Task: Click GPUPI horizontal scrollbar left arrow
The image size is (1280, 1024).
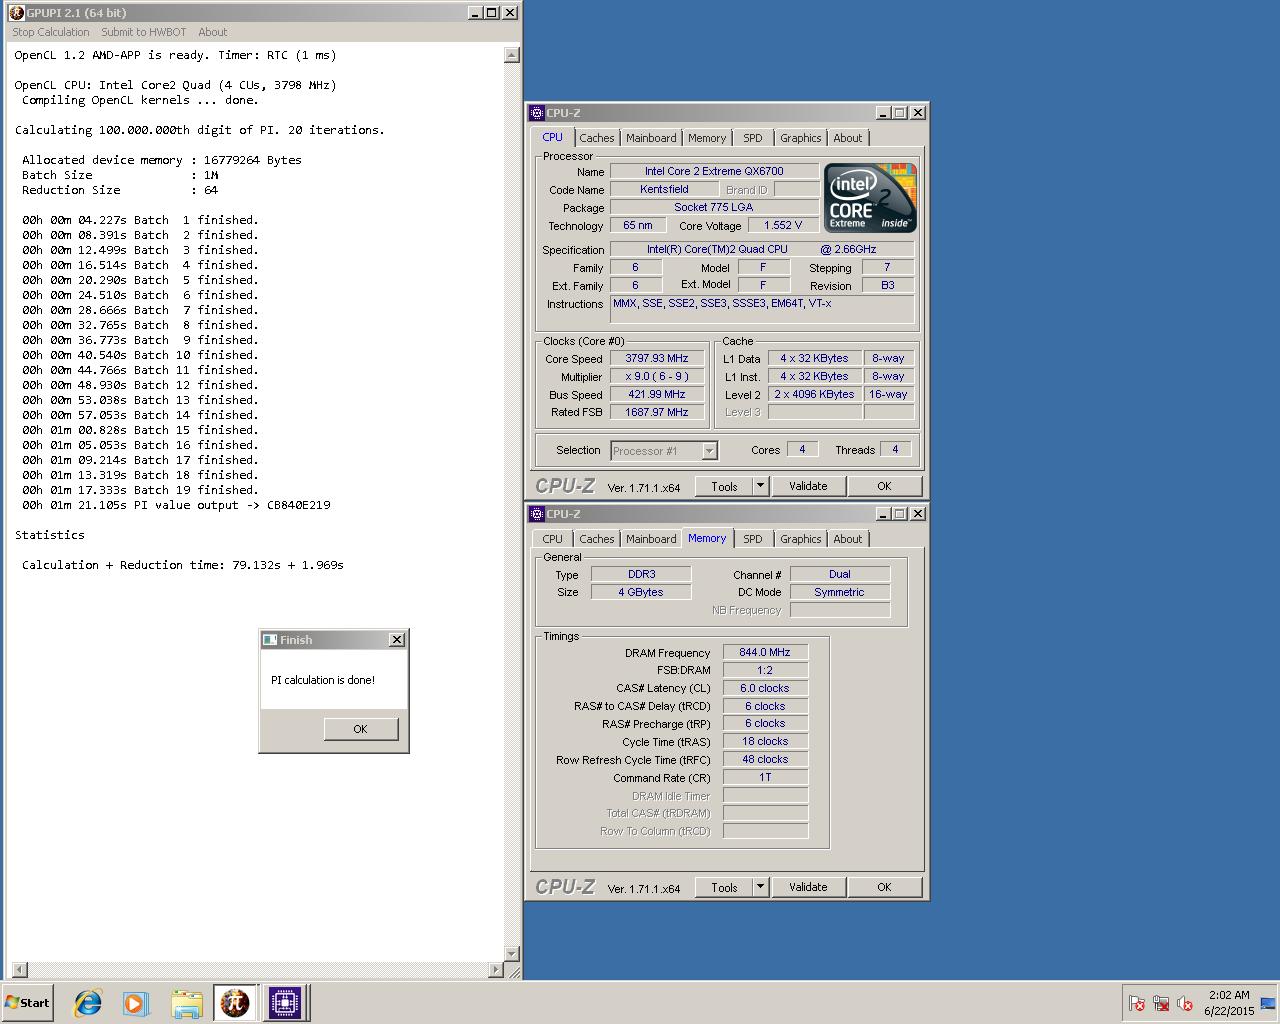Action: coord(18,969)
